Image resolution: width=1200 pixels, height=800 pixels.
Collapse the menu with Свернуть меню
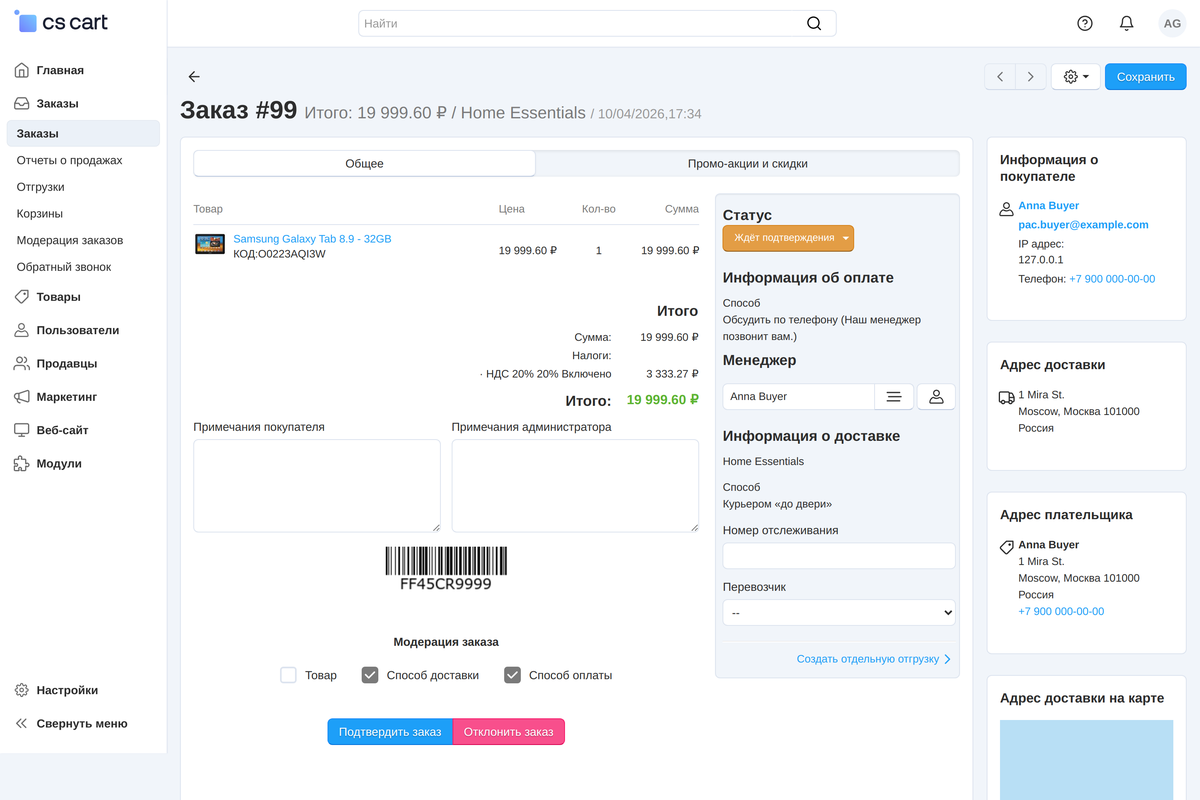[x=83, y=724]
